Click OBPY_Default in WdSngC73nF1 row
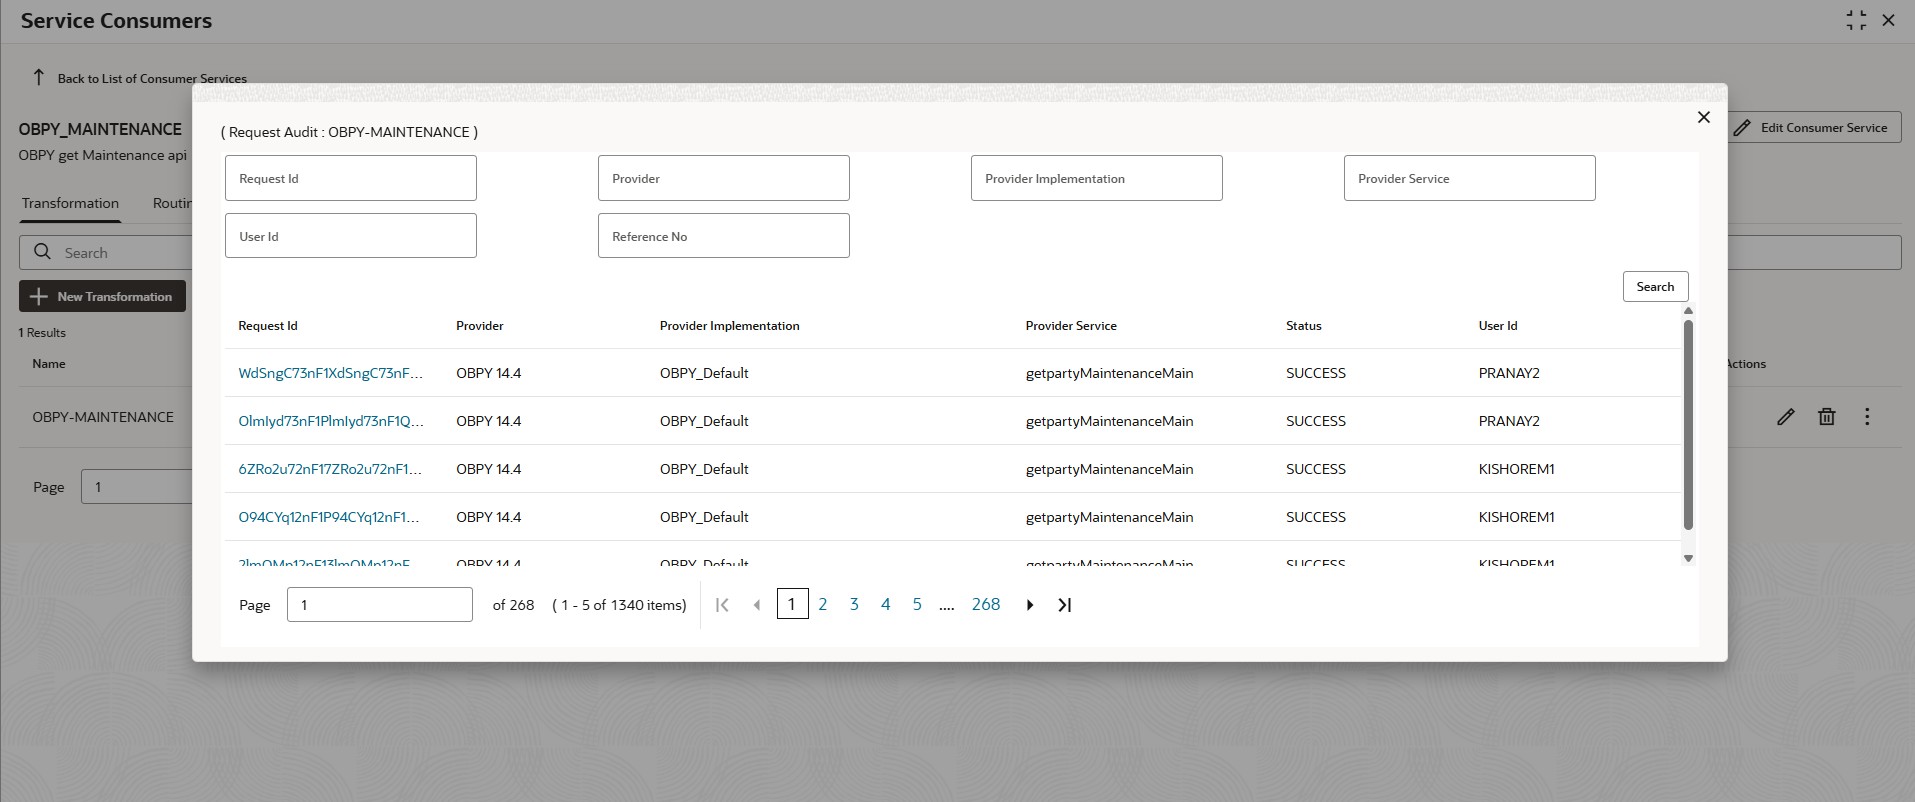This screenshot has height=802, width=1915. (704, 373)
